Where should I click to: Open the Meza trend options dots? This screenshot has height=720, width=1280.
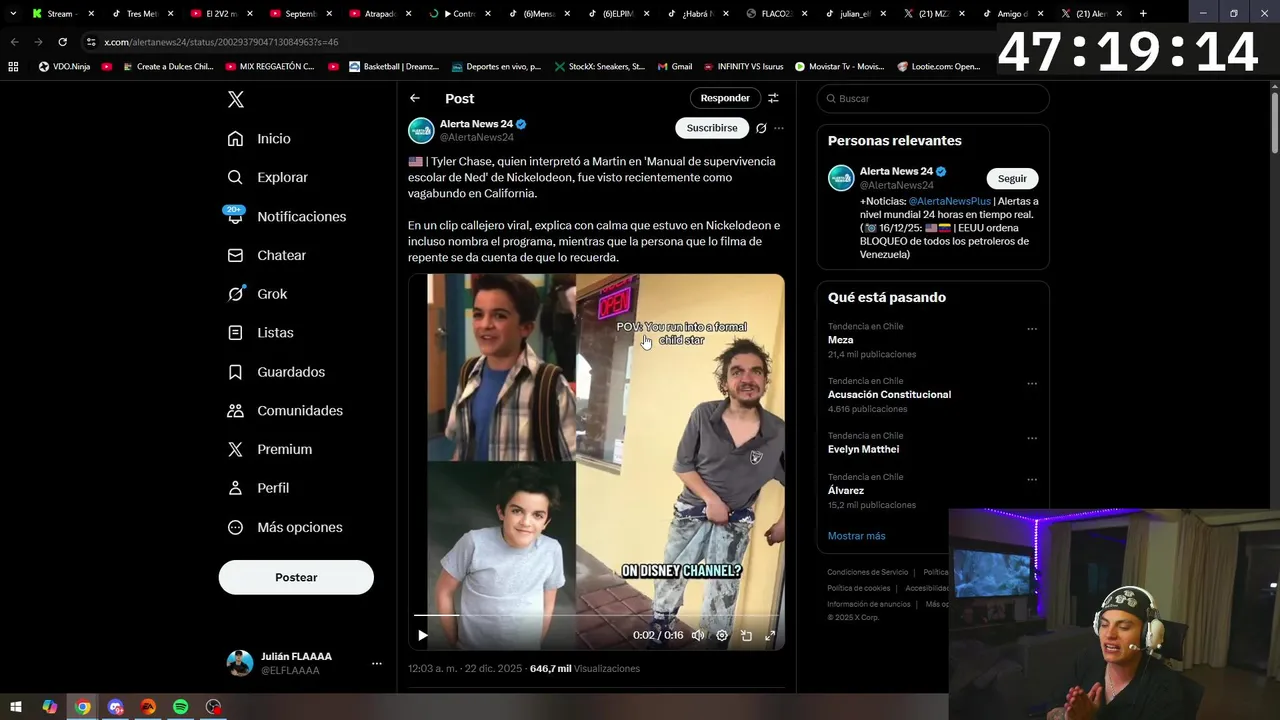coord(1032,329)
